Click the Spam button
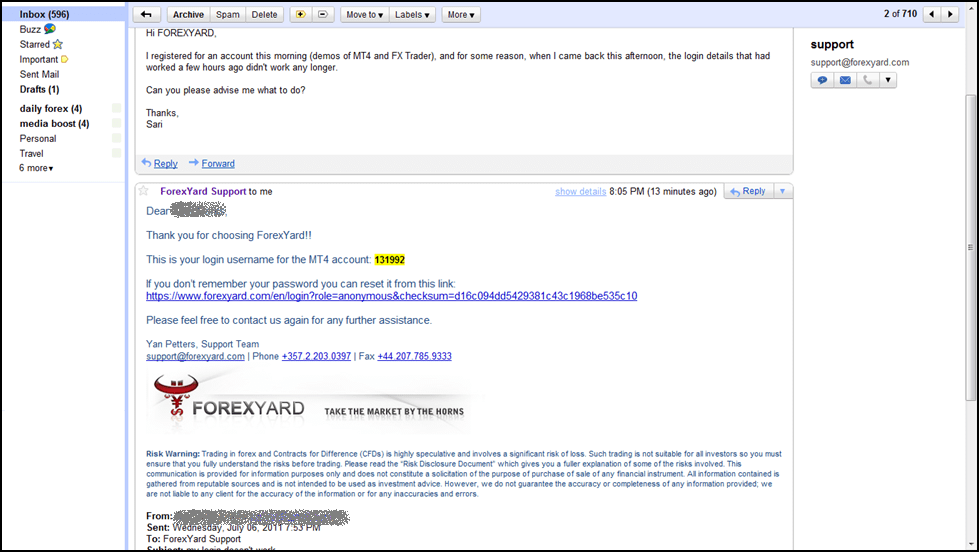 [x=228, y=14]
